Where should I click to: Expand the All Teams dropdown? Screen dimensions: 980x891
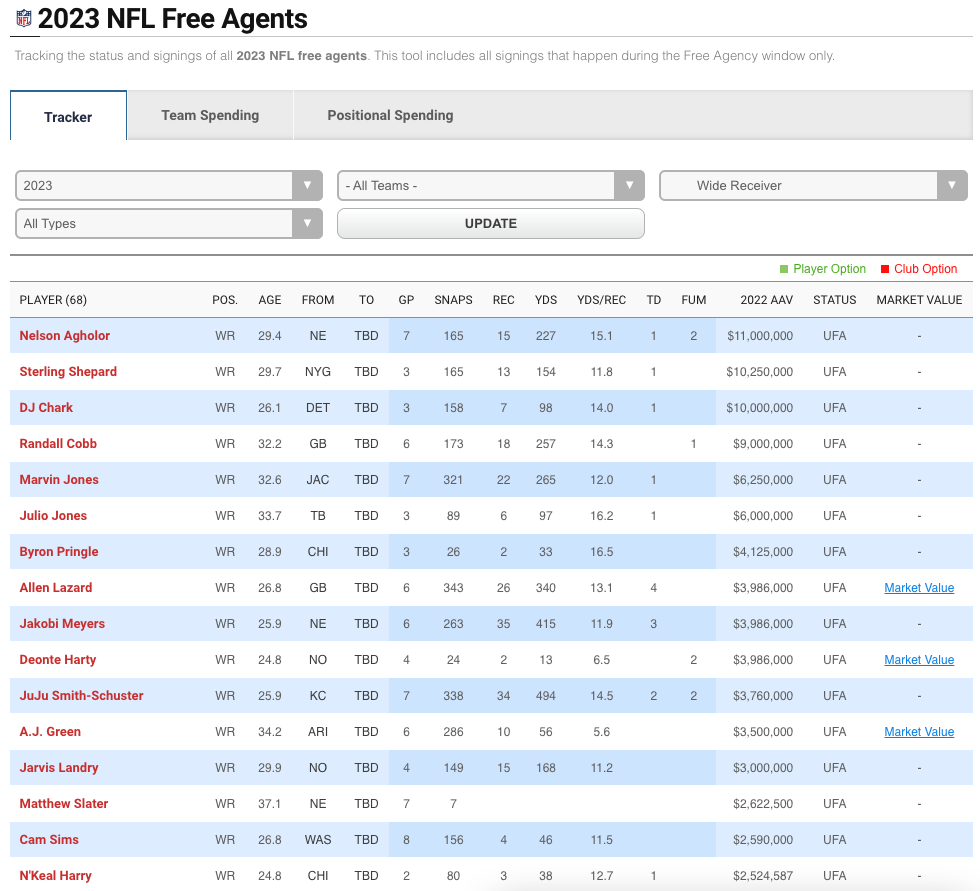click(x=490, y=186)
